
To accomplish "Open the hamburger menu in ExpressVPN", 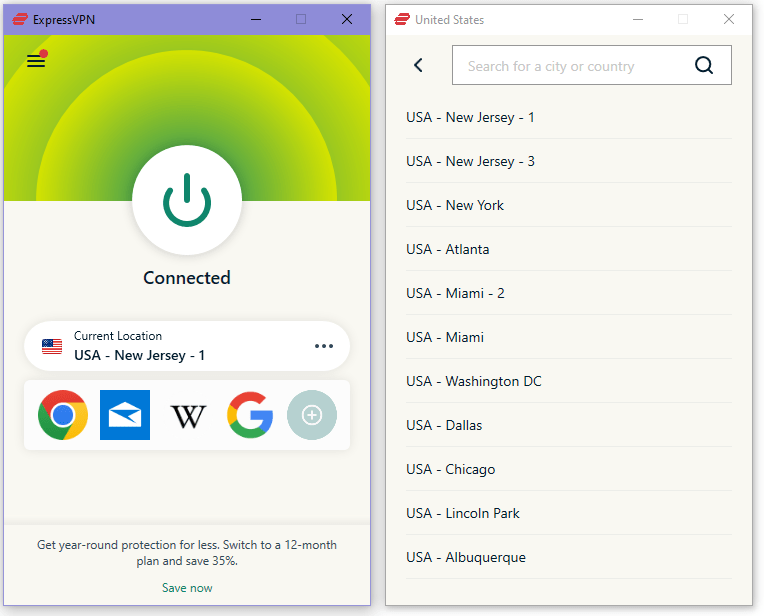I will click(36, 61).
